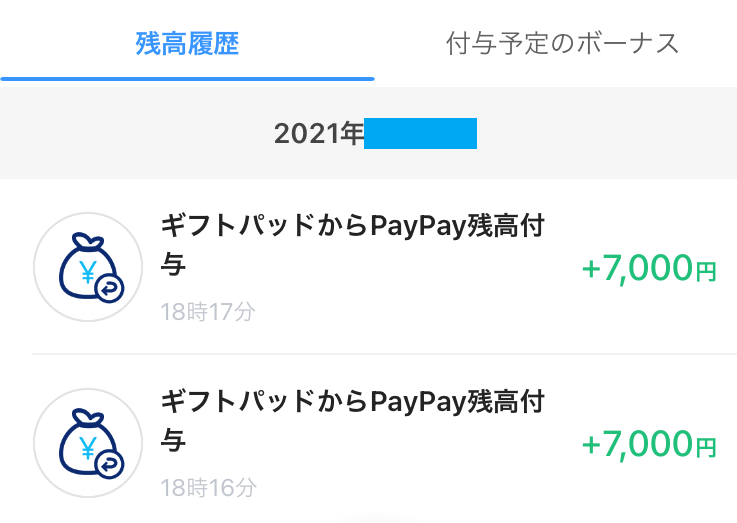The image size is (737, 523).
Task: Click the gray date section band
Action: 368,133
